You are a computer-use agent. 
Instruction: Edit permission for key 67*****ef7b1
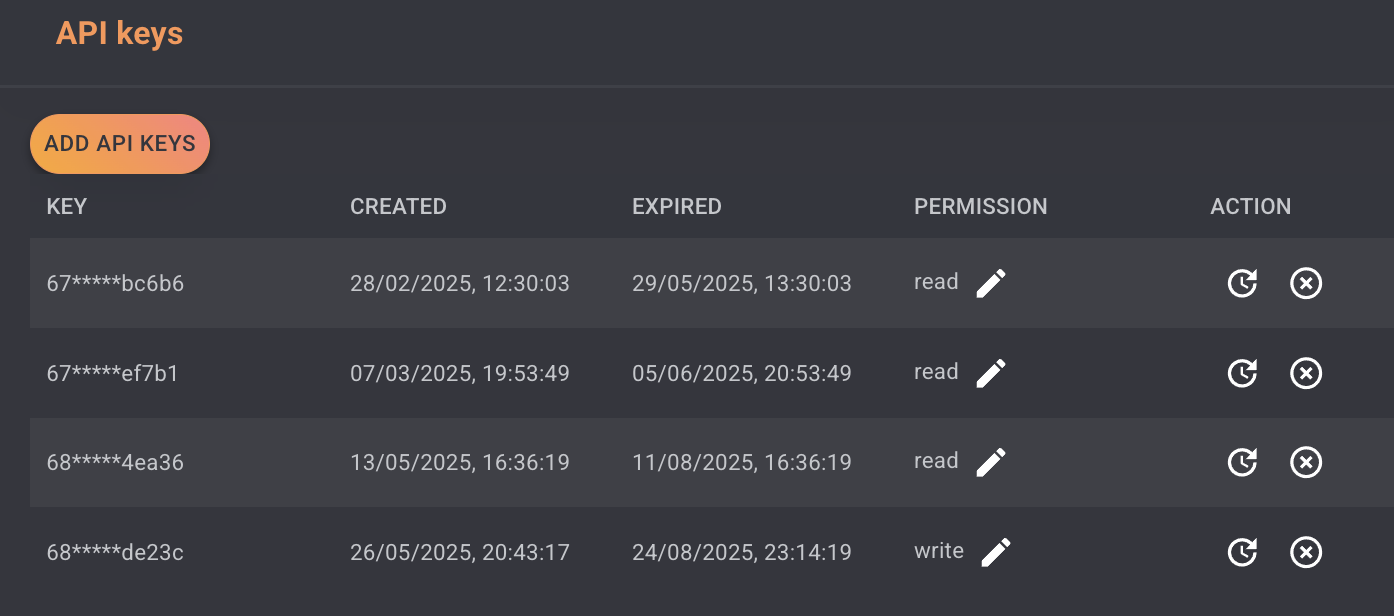pos(991,373)
